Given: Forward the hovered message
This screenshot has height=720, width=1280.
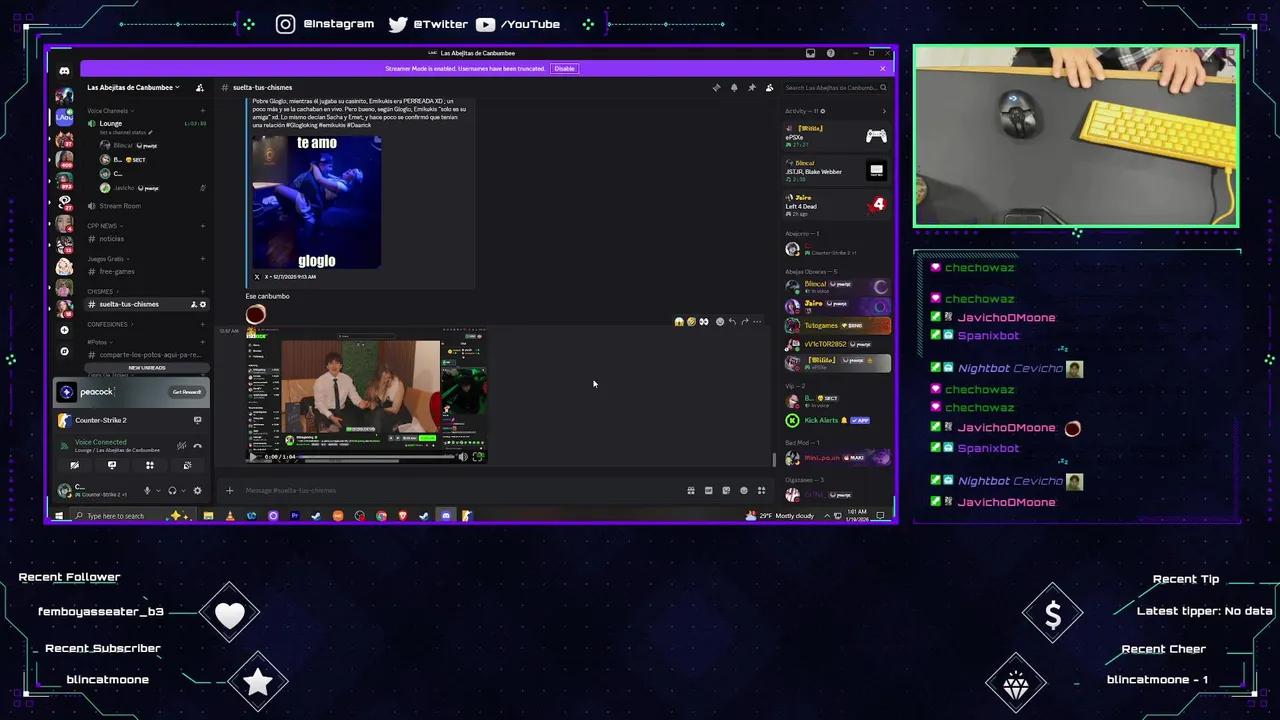Looking at the screenshot, I should pos(744,322).
